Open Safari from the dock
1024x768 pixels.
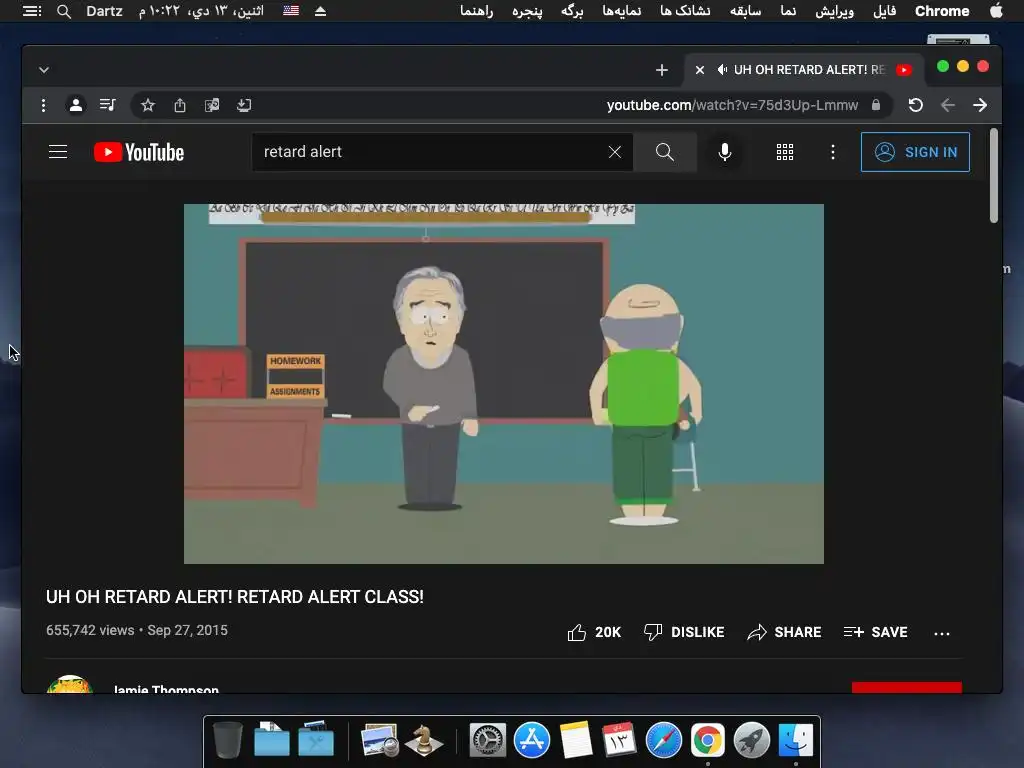coord(664,740)
